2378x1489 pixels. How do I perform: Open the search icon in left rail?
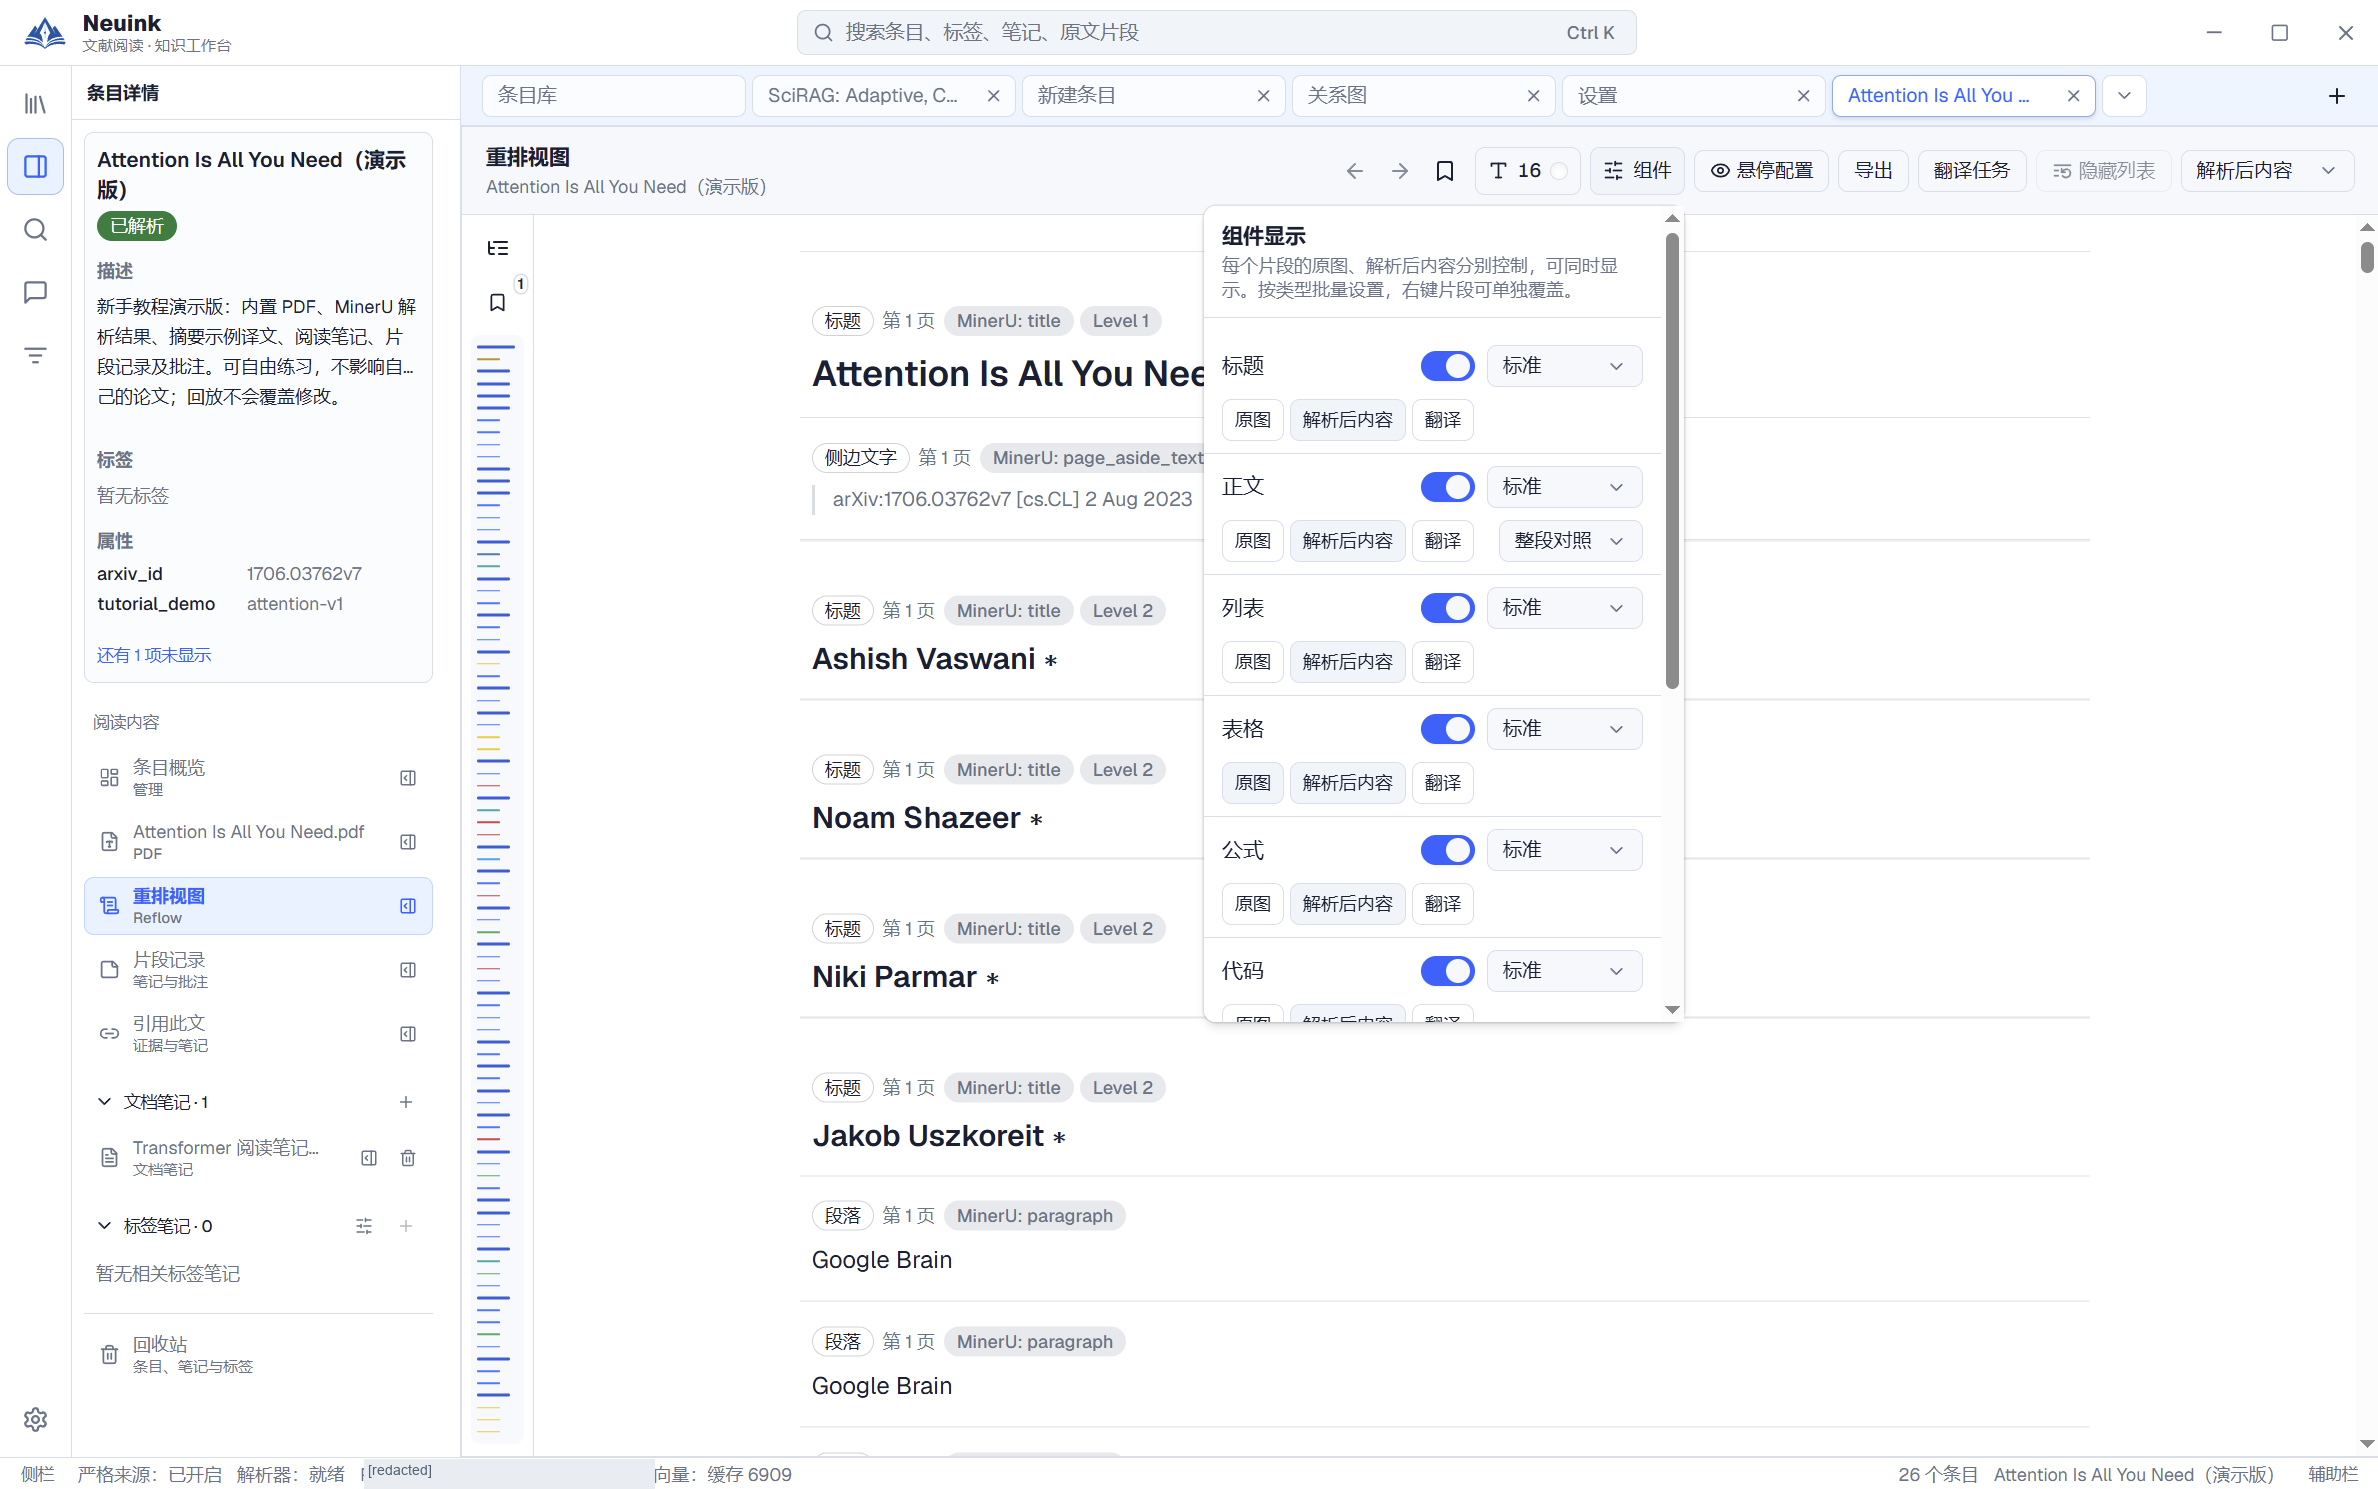pyautogui.click(x=35, y=230)
